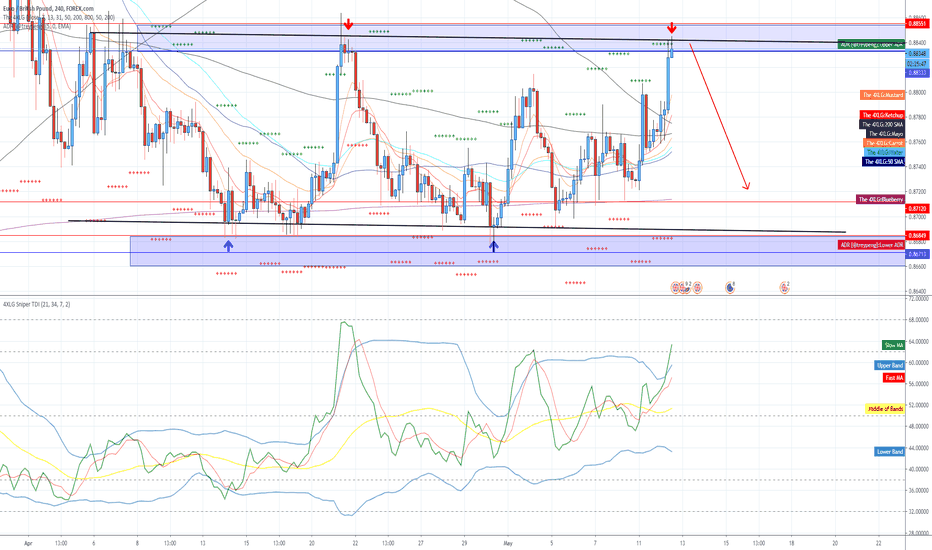Click the blue 0.88333 price tag
This screenshot has height=550, width=932.
(x=918, y=73)
